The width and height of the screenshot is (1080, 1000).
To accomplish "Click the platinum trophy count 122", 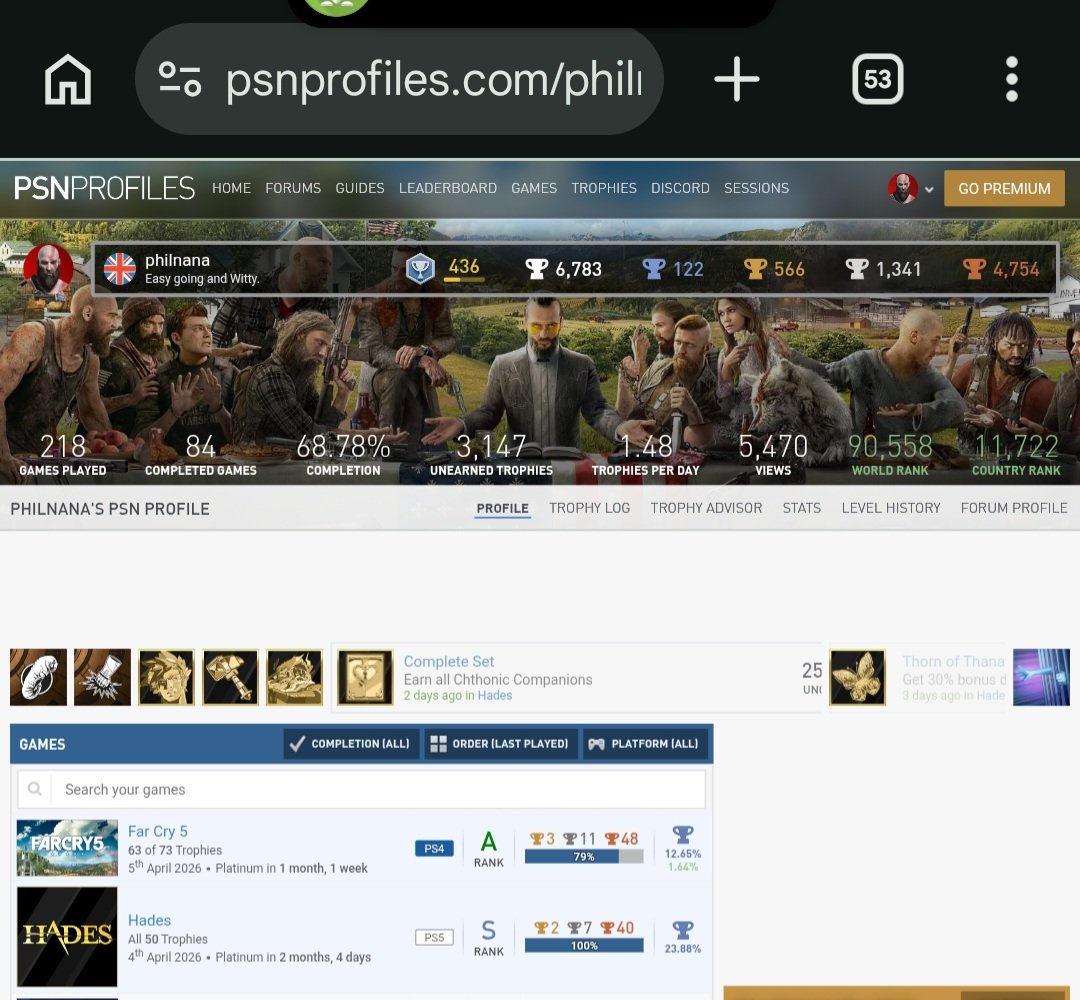I will pyautogui.click(x=673, y=269).
